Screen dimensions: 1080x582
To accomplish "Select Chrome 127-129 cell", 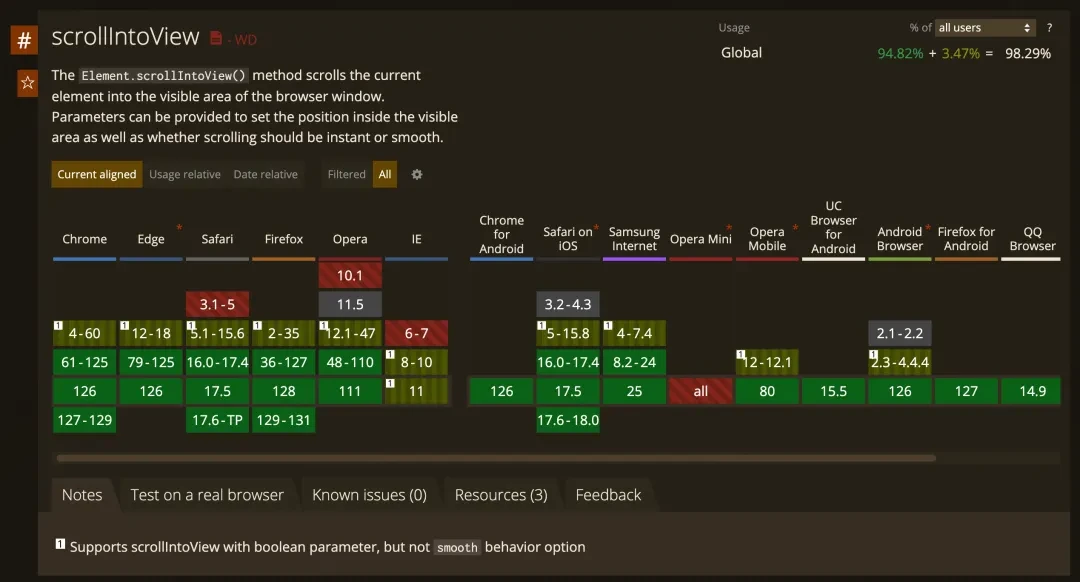I will click(85, 420).
